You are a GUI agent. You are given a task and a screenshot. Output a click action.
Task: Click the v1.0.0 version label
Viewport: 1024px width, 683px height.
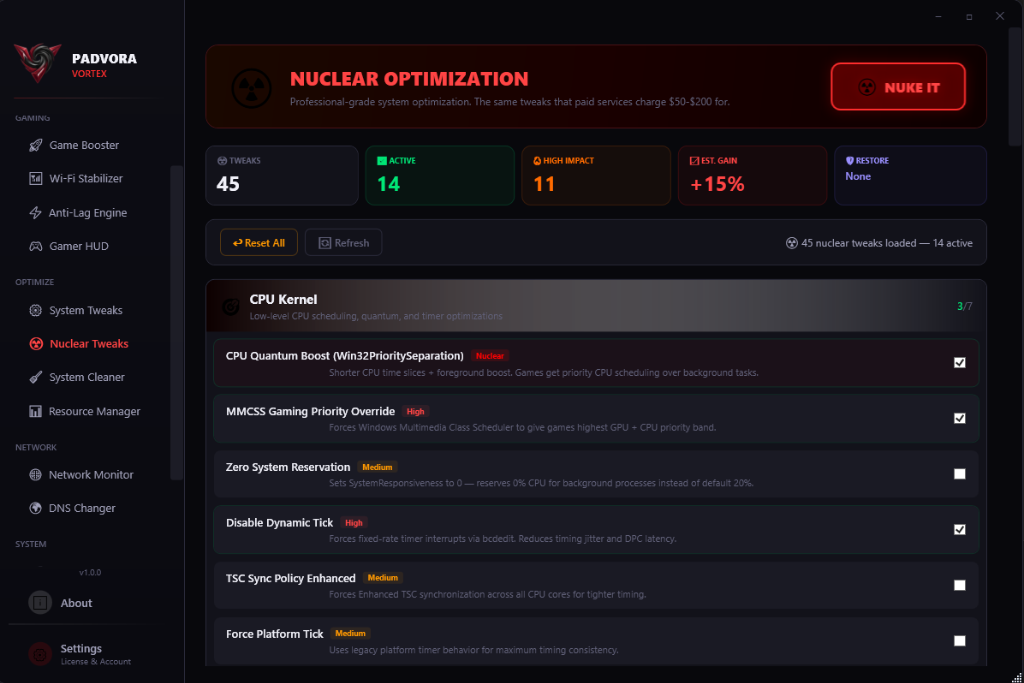tap(90, 572)
